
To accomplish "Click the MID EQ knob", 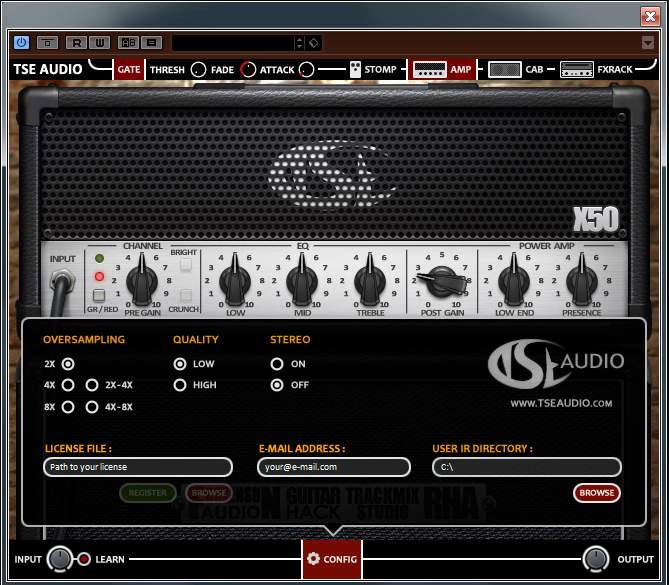I will click(302, 281).
